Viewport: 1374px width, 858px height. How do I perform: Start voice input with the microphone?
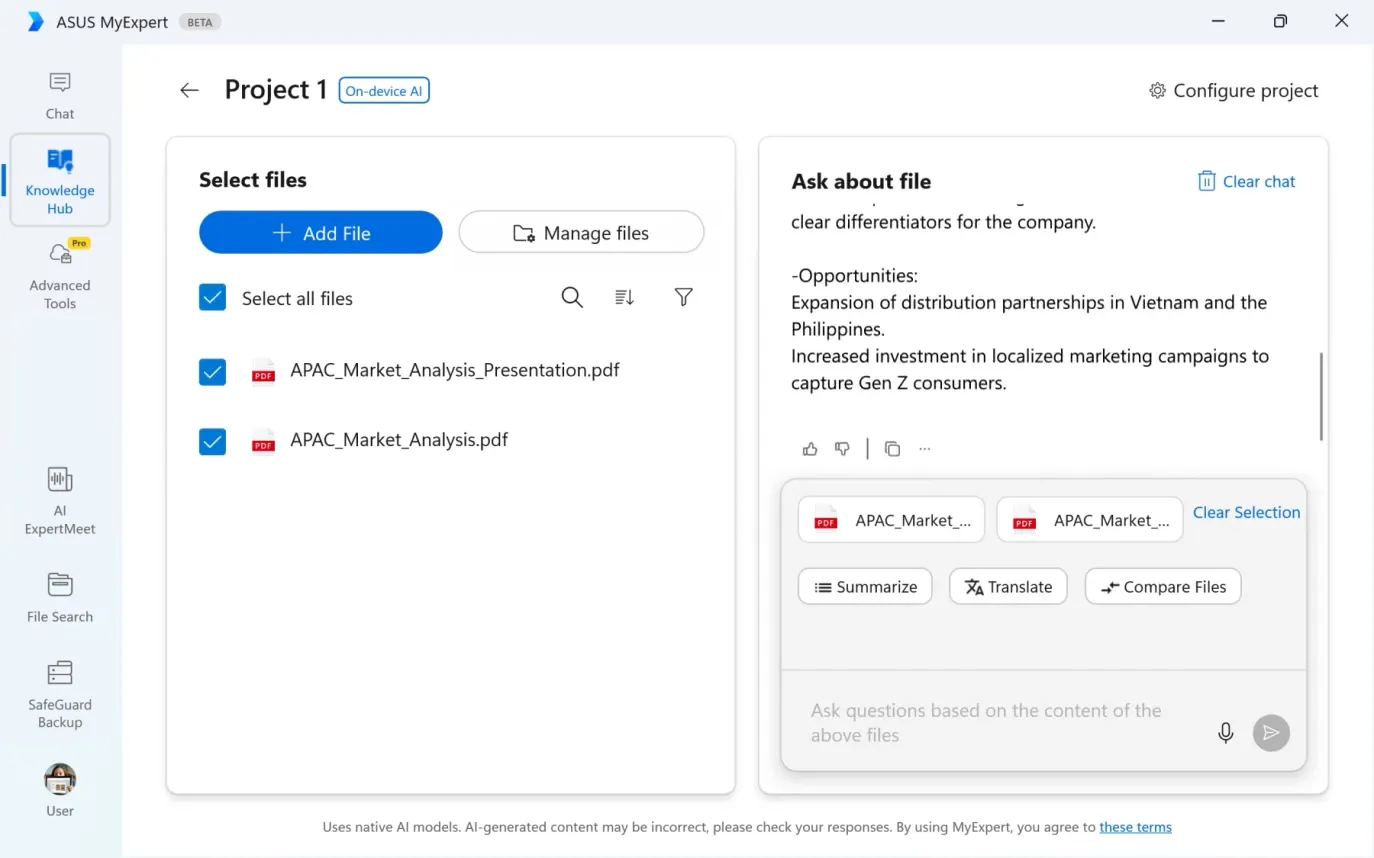(x=1226, y=733)
